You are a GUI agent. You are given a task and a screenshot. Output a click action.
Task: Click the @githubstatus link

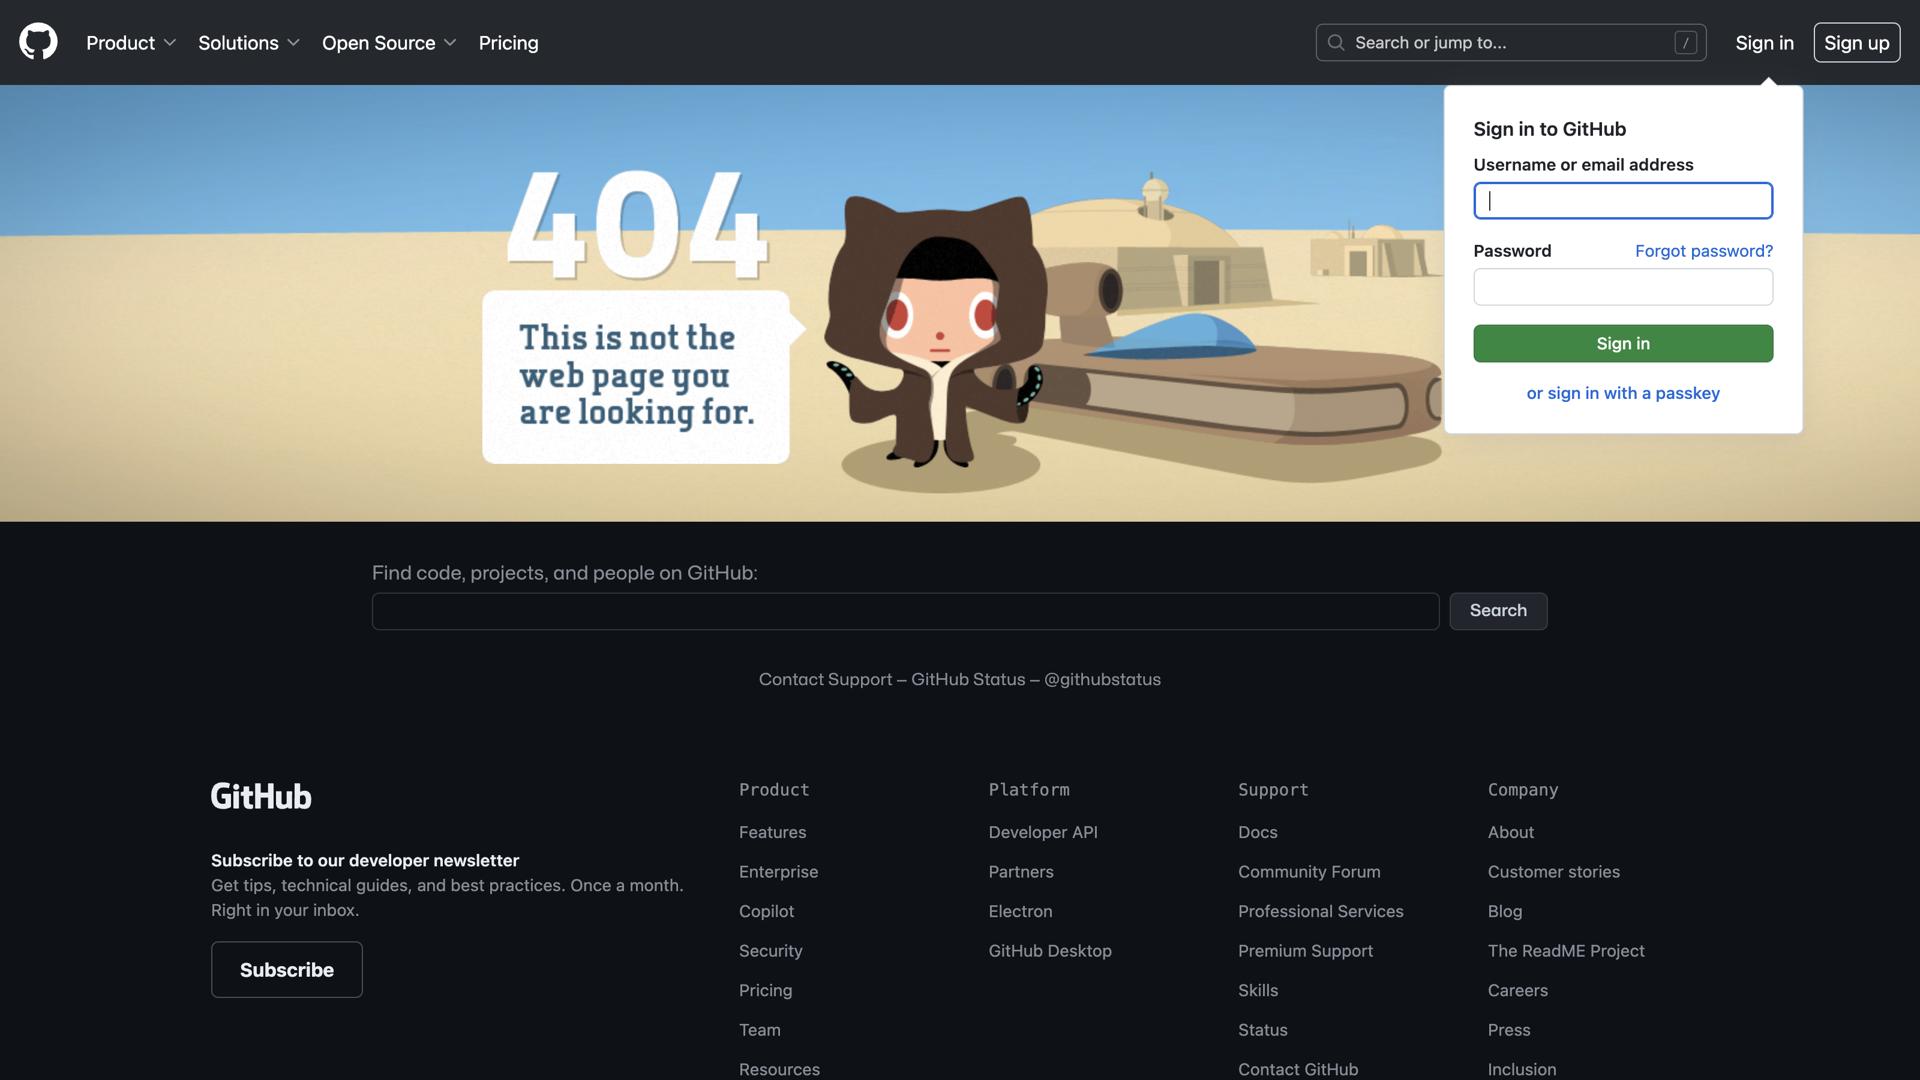click(x=1102, y=678)
